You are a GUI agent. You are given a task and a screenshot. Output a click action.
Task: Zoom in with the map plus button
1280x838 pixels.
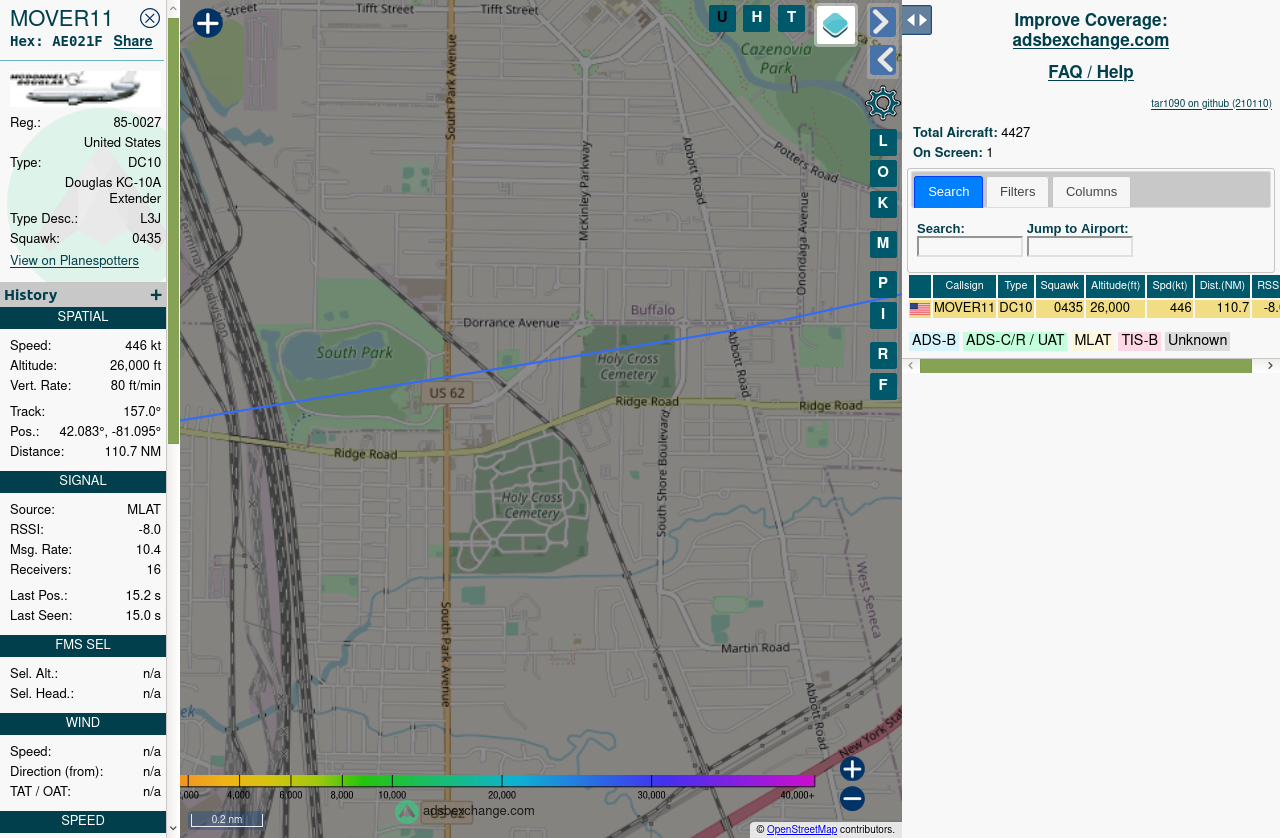852,769
